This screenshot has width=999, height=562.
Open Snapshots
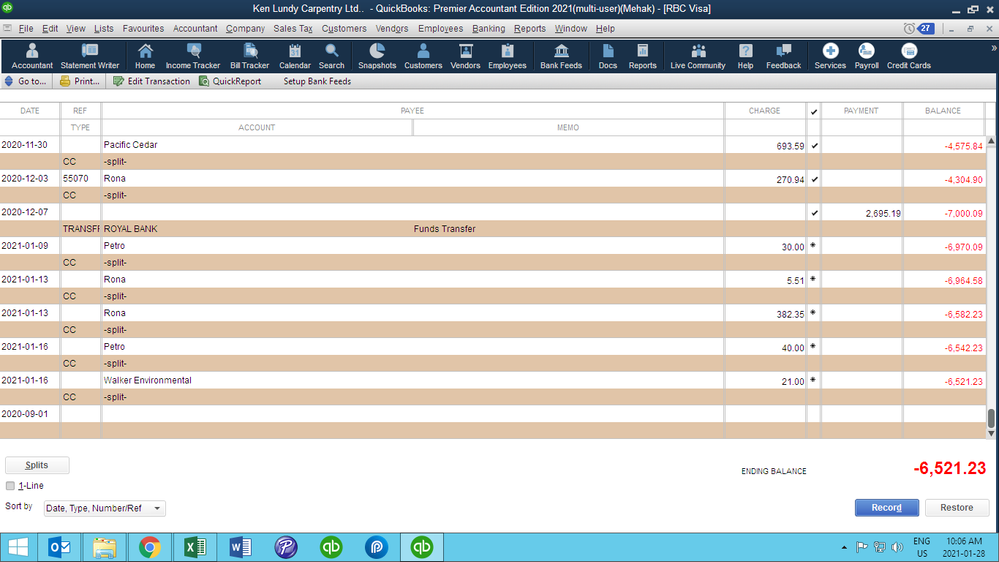[377, 56]
